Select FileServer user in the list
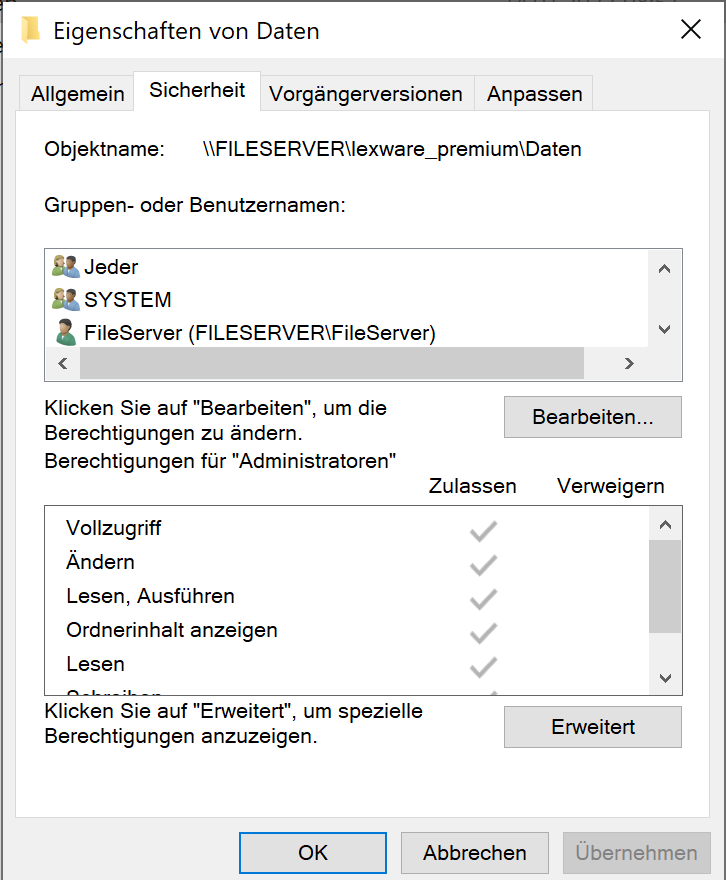 tap(260, 333)
